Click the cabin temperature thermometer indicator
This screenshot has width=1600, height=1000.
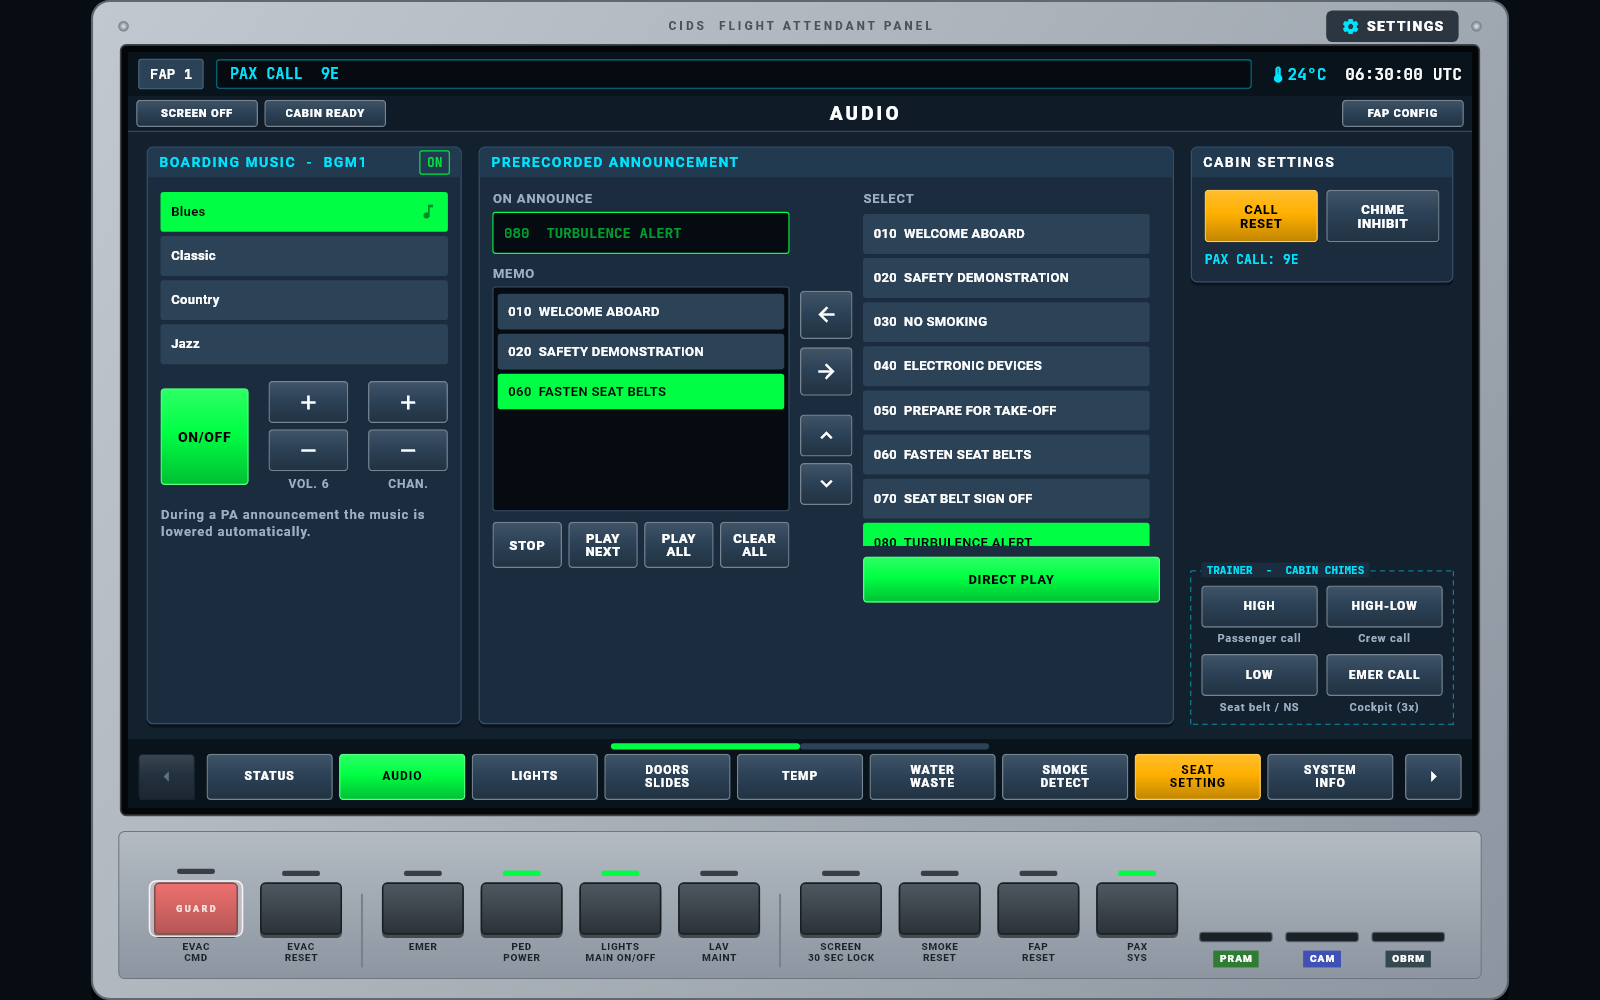(1298, 74)
